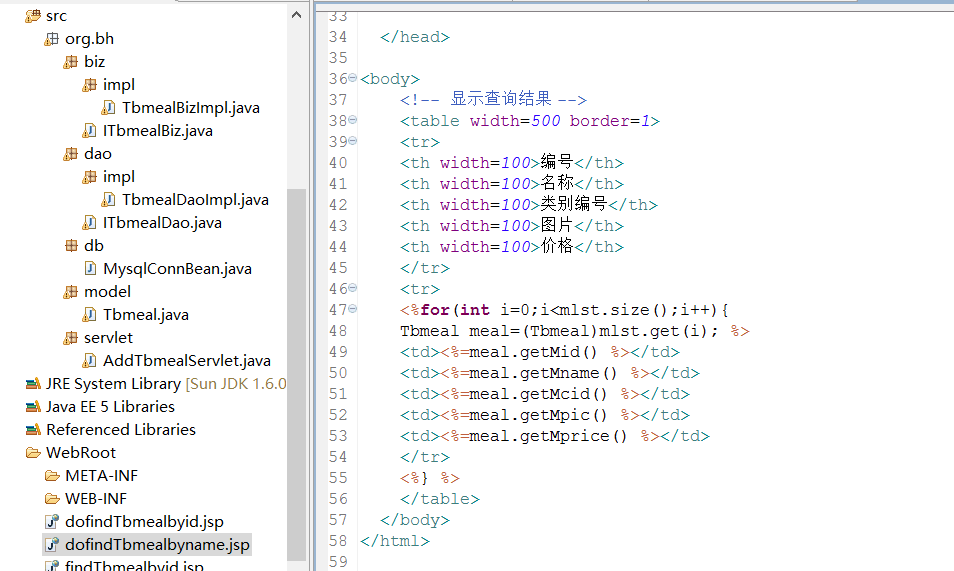Click the border=1 attribute on line 38
The height and width of the screenshot is (571, 954).
pyautogui.click(x=610, y=121)
